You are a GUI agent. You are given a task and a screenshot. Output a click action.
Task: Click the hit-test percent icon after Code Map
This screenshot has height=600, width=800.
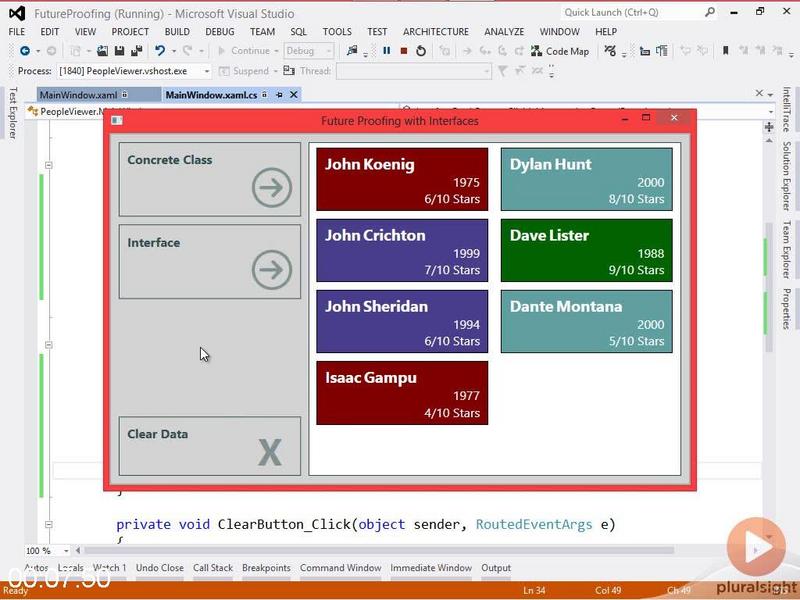coord(610,51)
